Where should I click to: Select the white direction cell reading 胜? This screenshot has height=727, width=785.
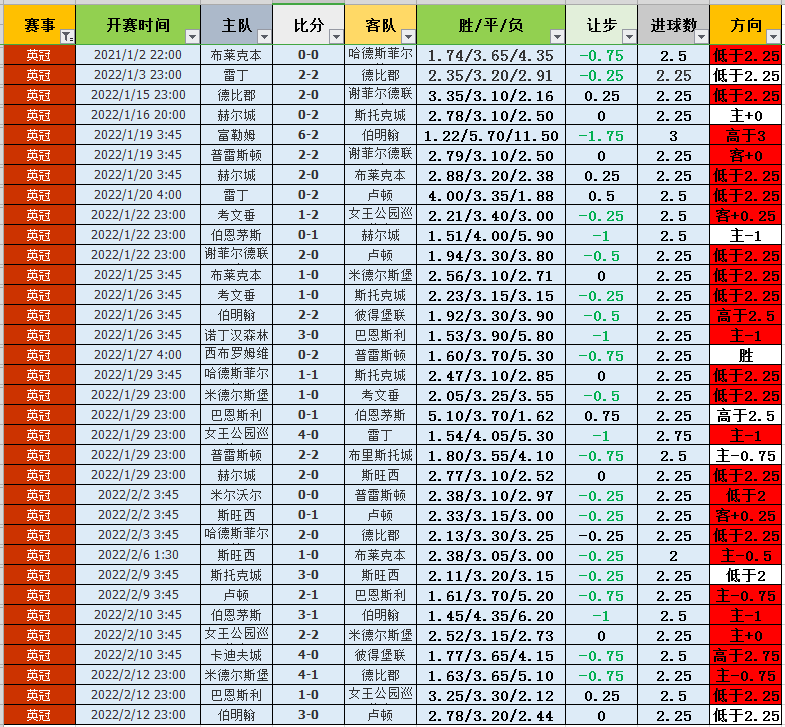(746, 355)
